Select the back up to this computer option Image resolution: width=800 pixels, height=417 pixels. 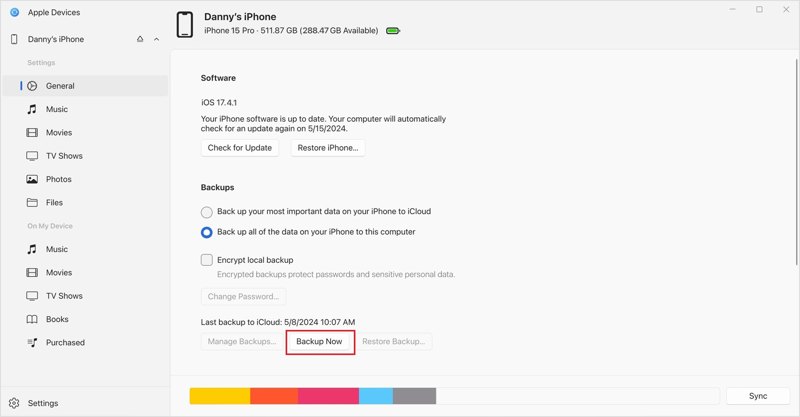pyautogui.click(x=207, y=232)
